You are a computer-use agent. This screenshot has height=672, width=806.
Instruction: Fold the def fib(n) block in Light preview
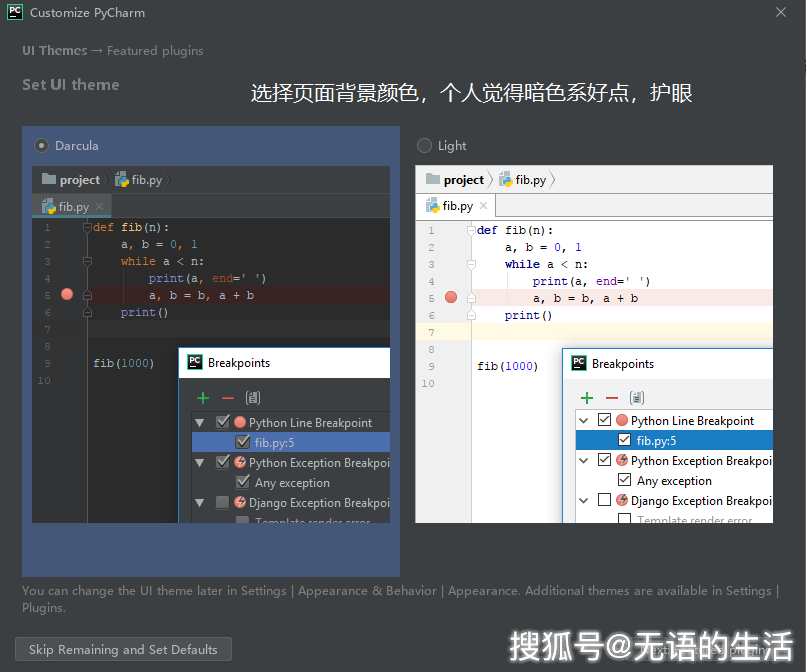coord(471,230)
